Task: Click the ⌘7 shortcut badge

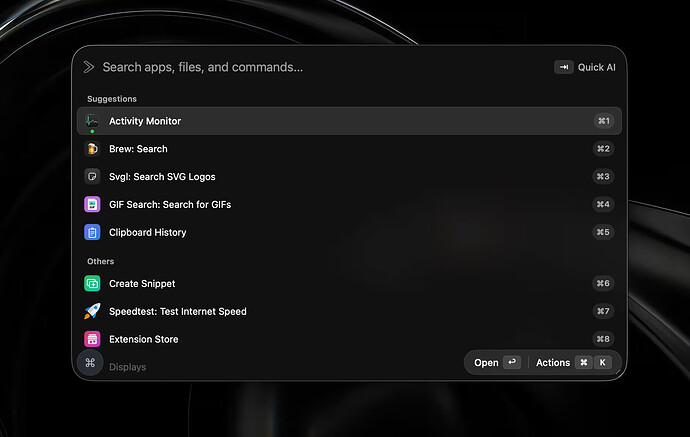Action: [603, 311]
